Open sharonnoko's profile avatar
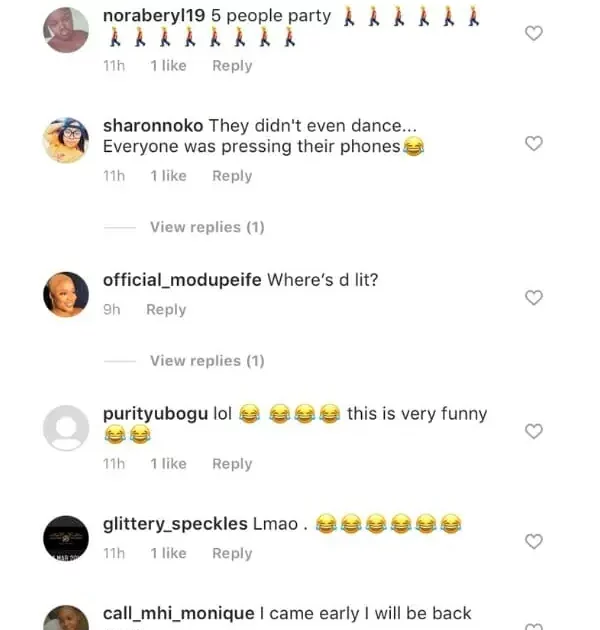The image size is (600, 630). point(67,141)
